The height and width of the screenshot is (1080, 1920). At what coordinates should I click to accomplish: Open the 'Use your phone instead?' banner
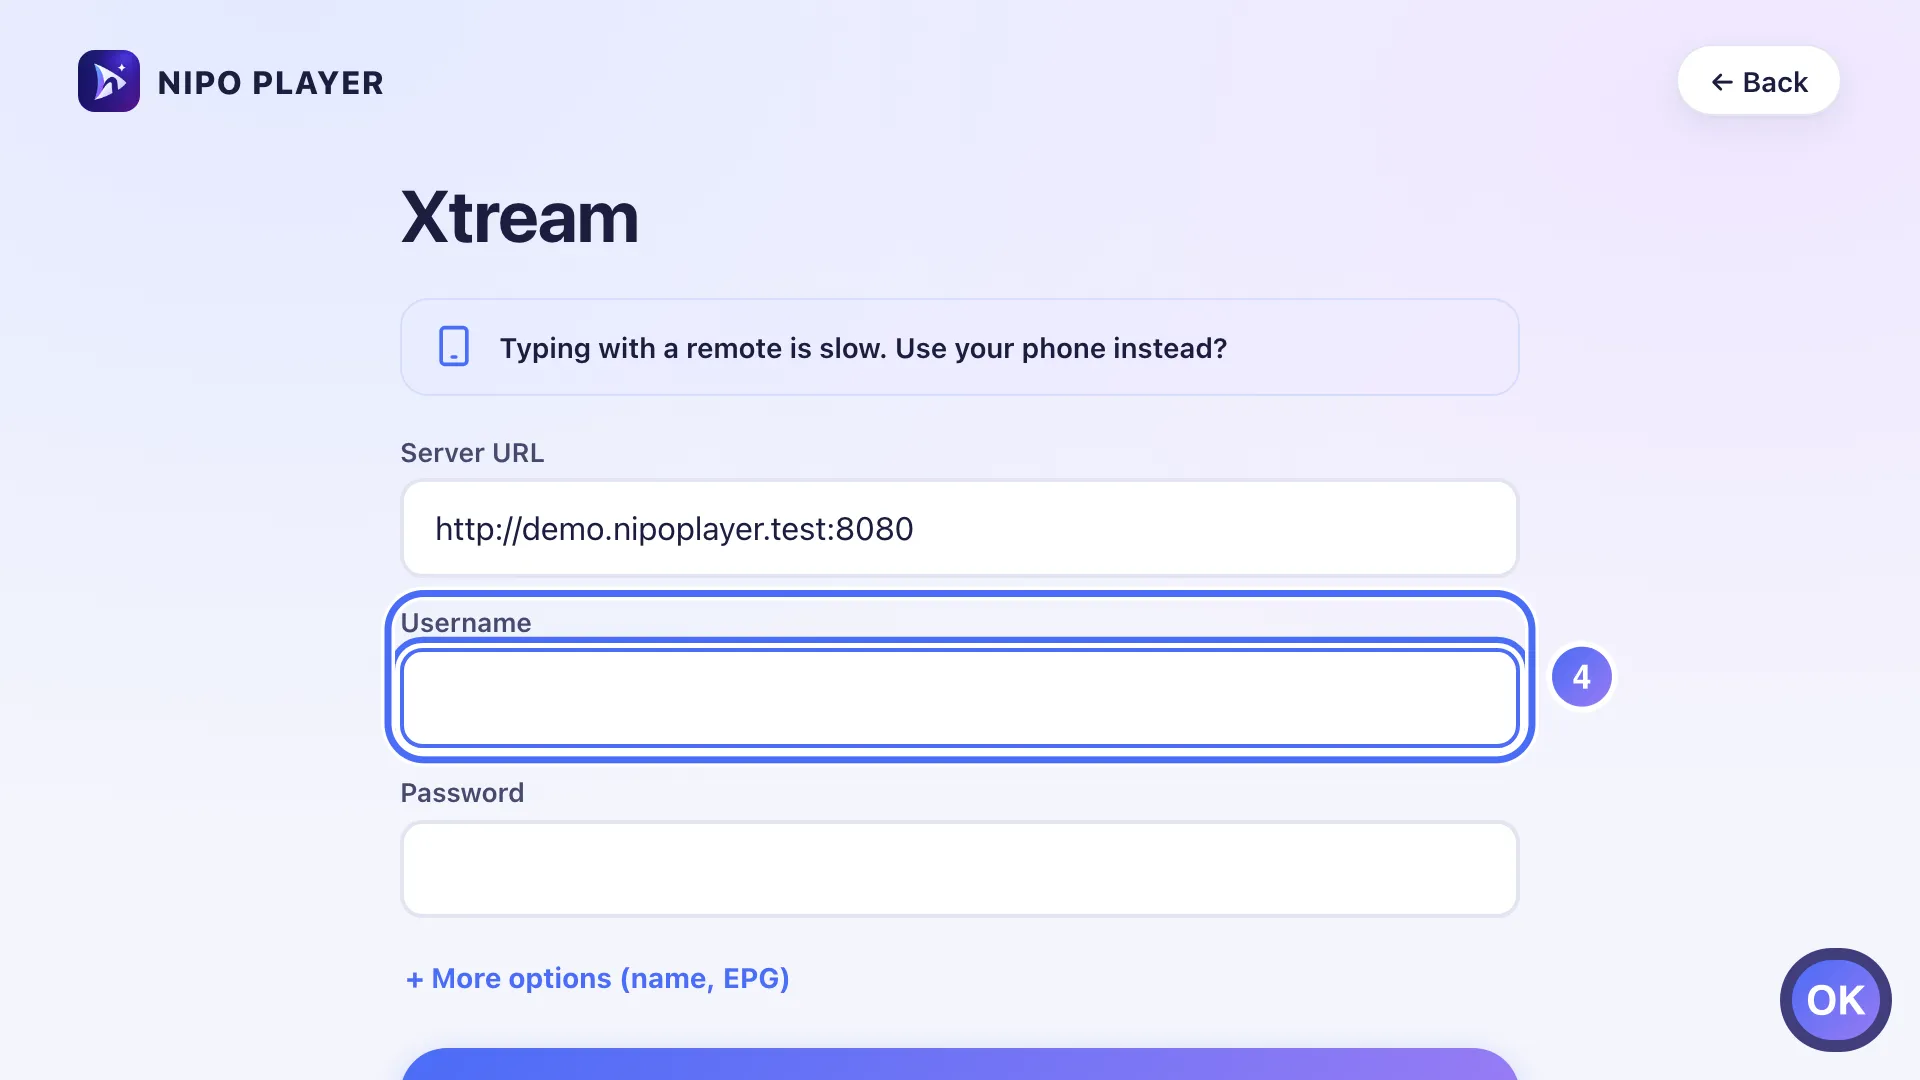959,347
